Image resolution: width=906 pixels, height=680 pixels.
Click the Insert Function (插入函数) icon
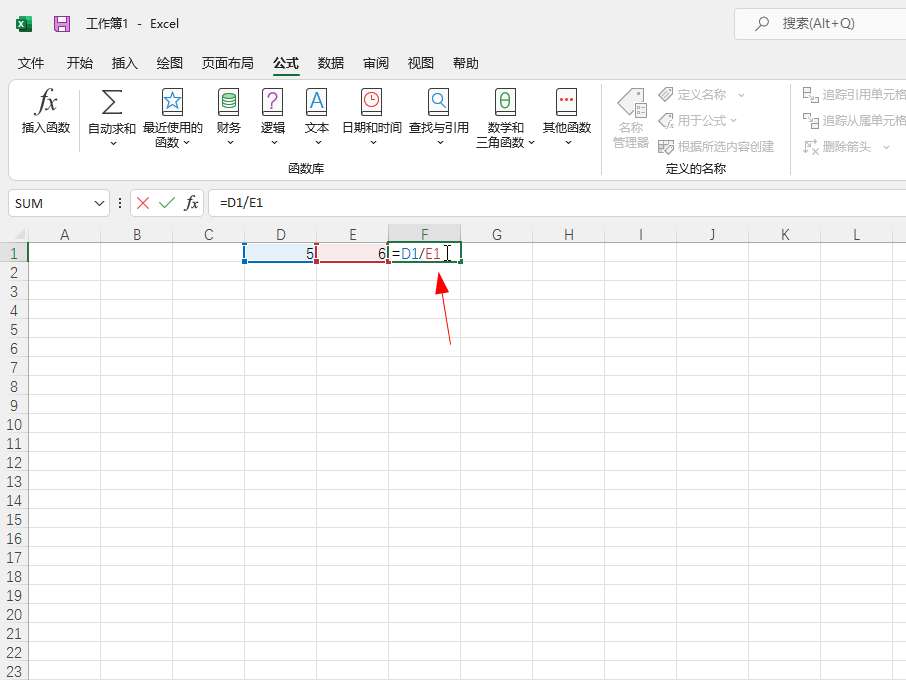(46, 102)
